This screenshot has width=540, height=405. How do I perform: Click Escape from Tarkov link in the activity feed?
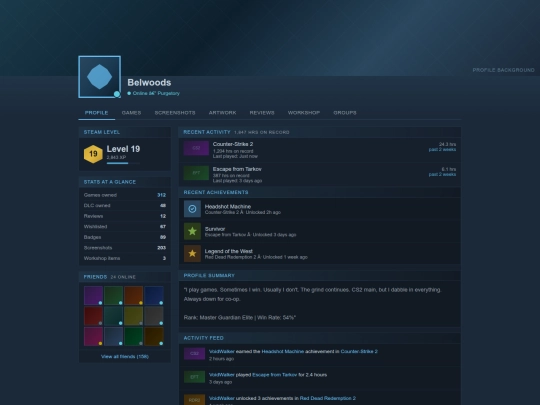[x=274, y=375]
